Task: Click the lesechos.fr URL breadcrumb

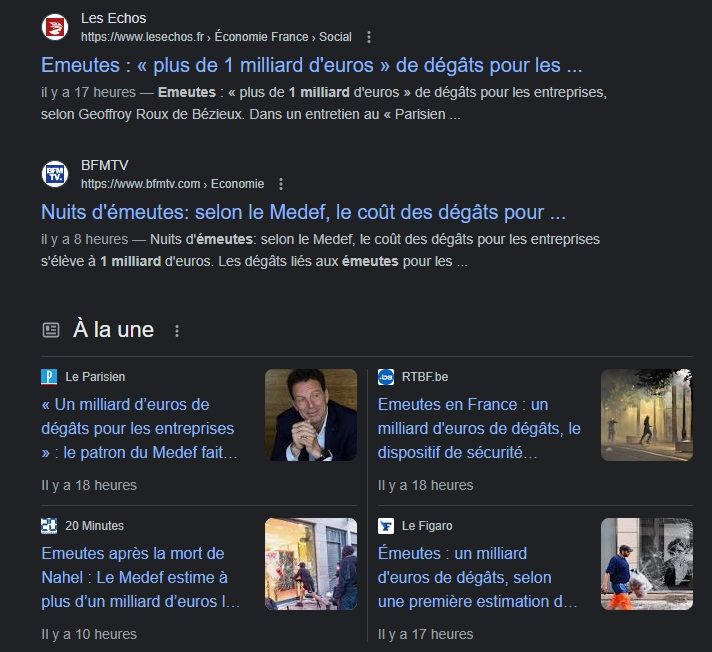Action: (x=216, y=37)
